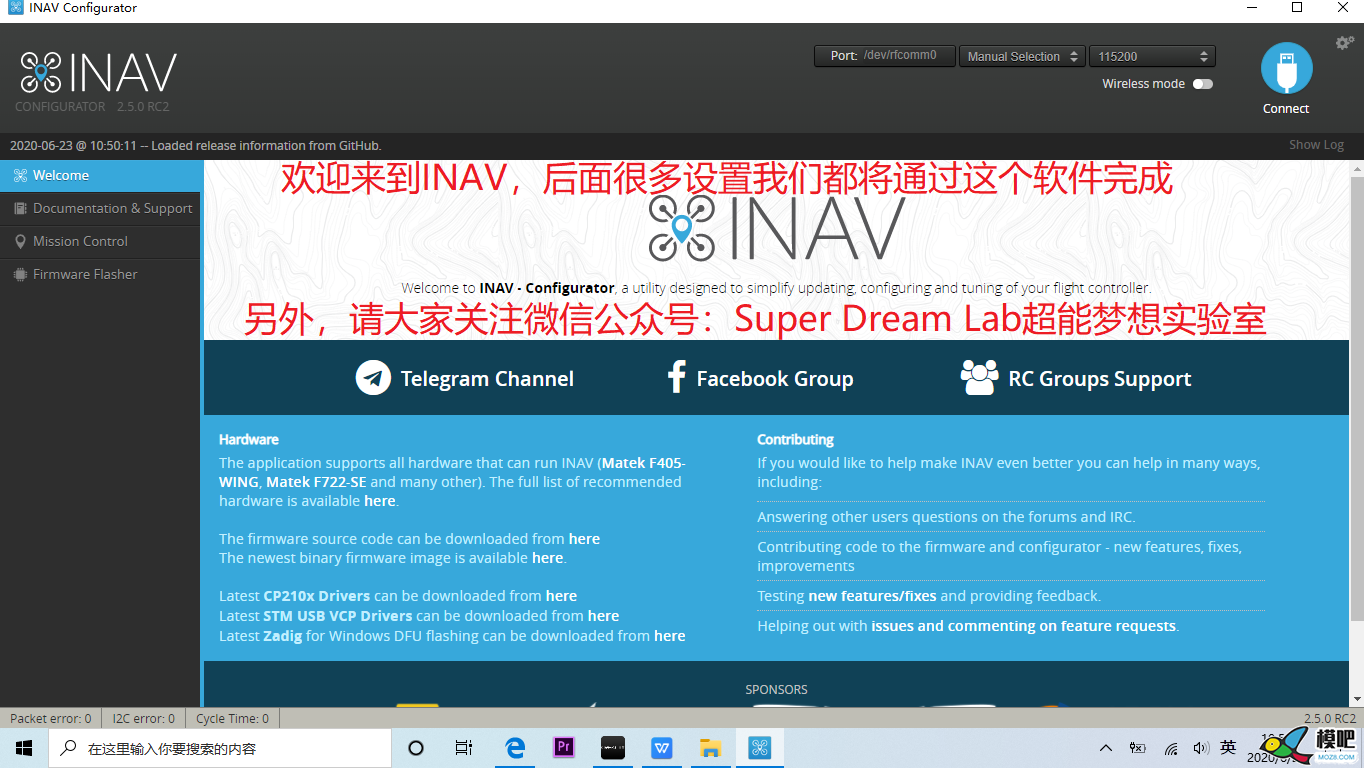The width and height of the screenshot is (1364, 772).
Task: Click the vertical scrollbar down arrow
Action: (1356, 698)
